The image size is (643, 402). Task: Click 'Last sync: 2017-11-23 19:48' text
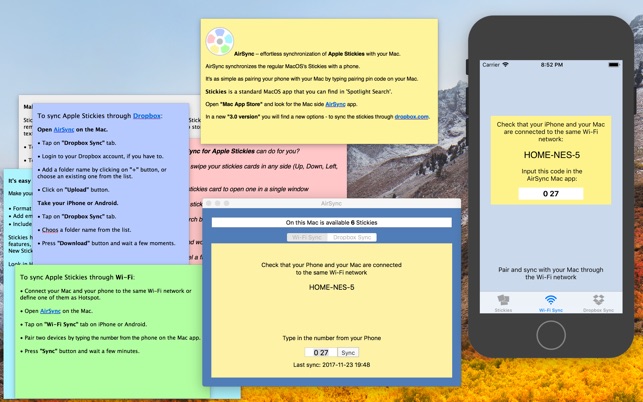coord(331,365)
